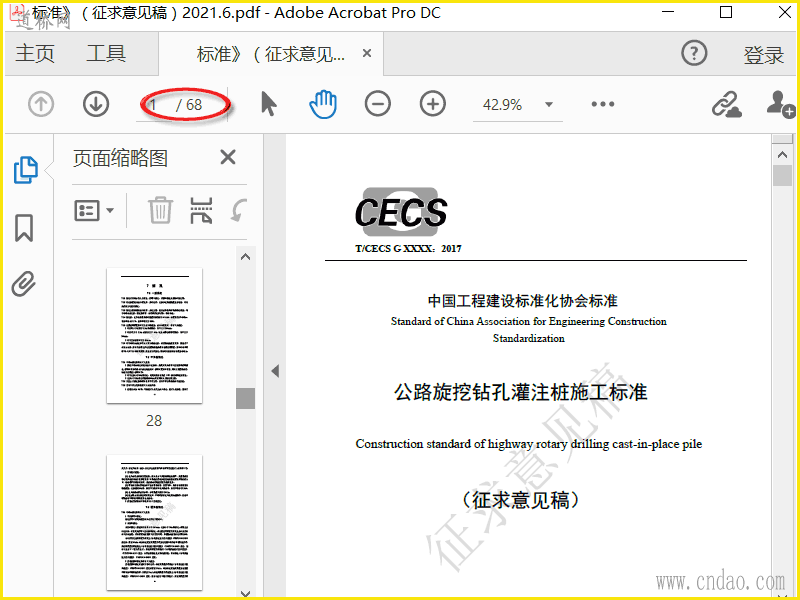Click document scrollbar up arrow
800x600 pixels.
point(782,154)
